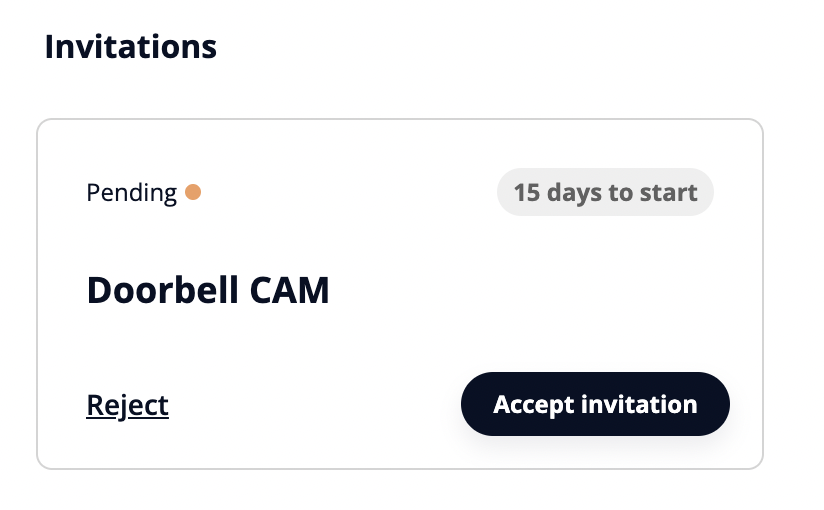Click the dark Accept invitation pill button
This screenshot has width=824, height=510.
pyautogui.click(x=595, y=404)
